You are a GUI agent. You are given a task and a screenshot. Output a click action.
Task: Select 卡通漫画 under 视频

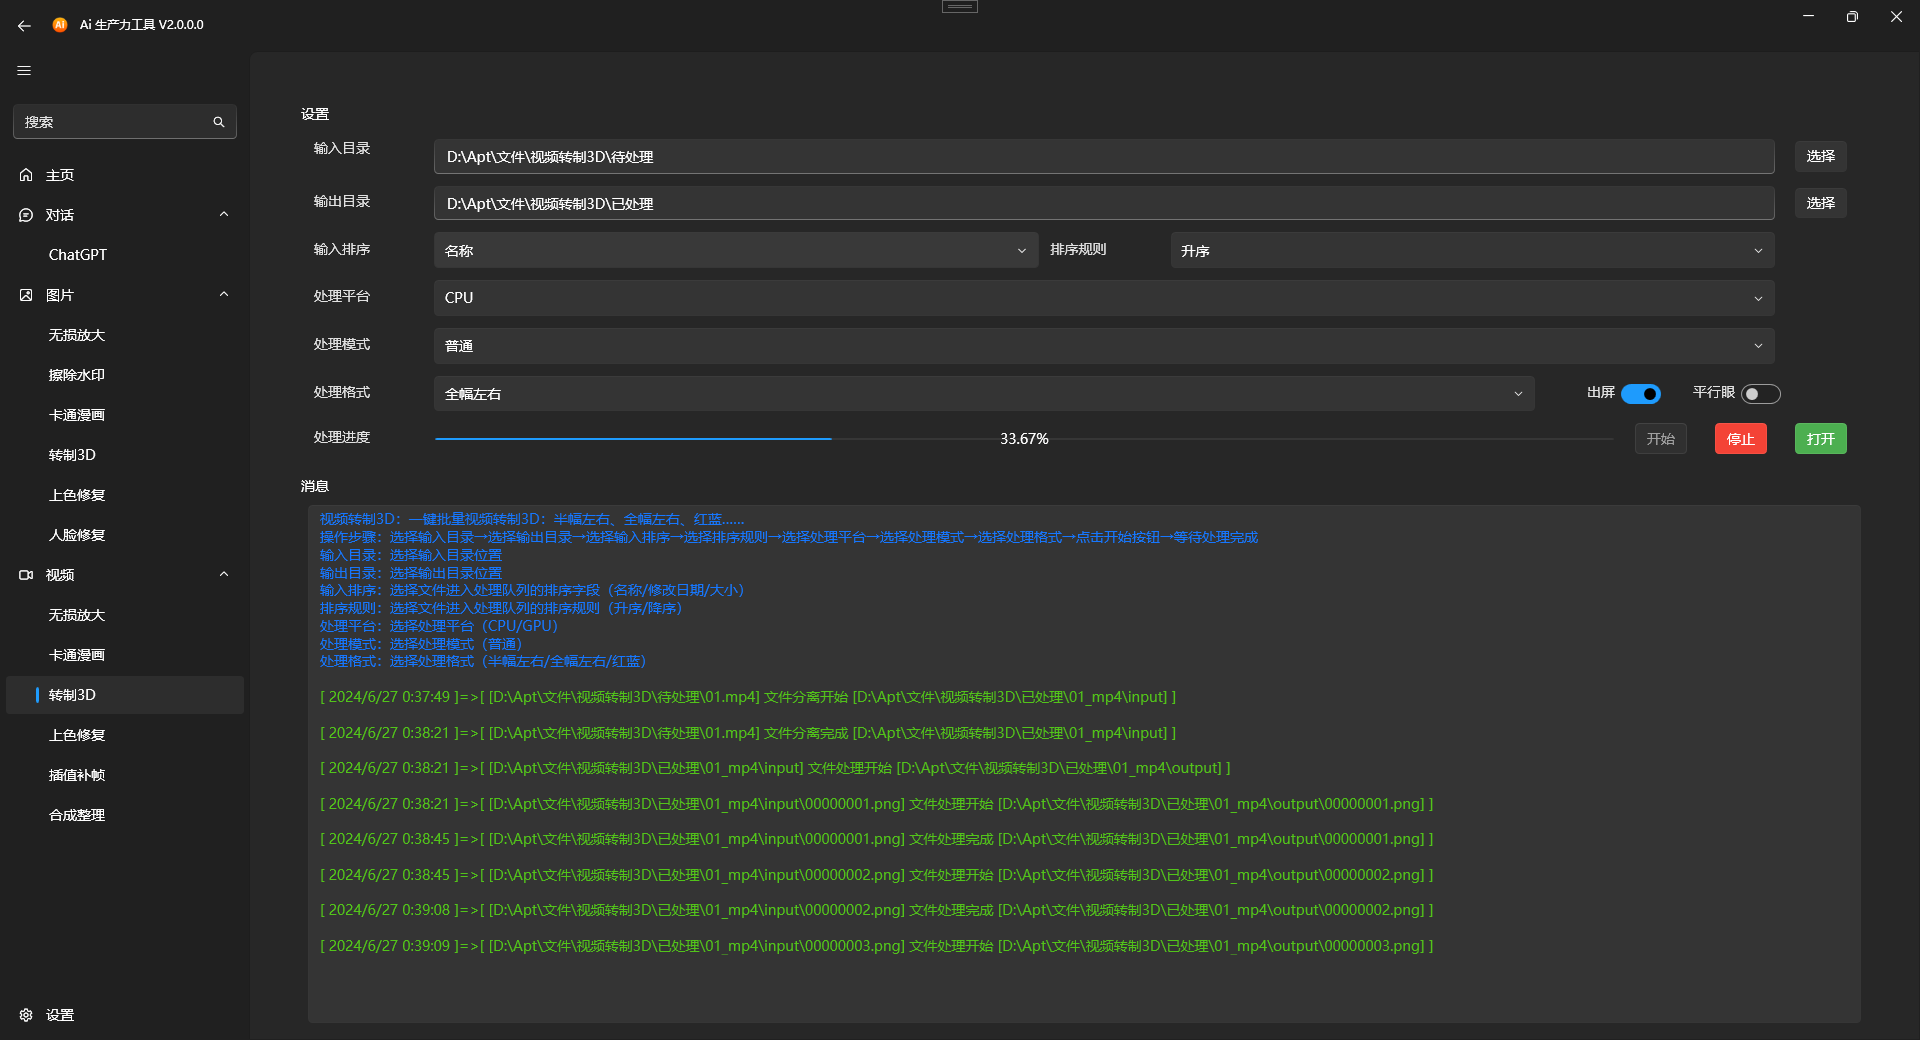[125, 655]
